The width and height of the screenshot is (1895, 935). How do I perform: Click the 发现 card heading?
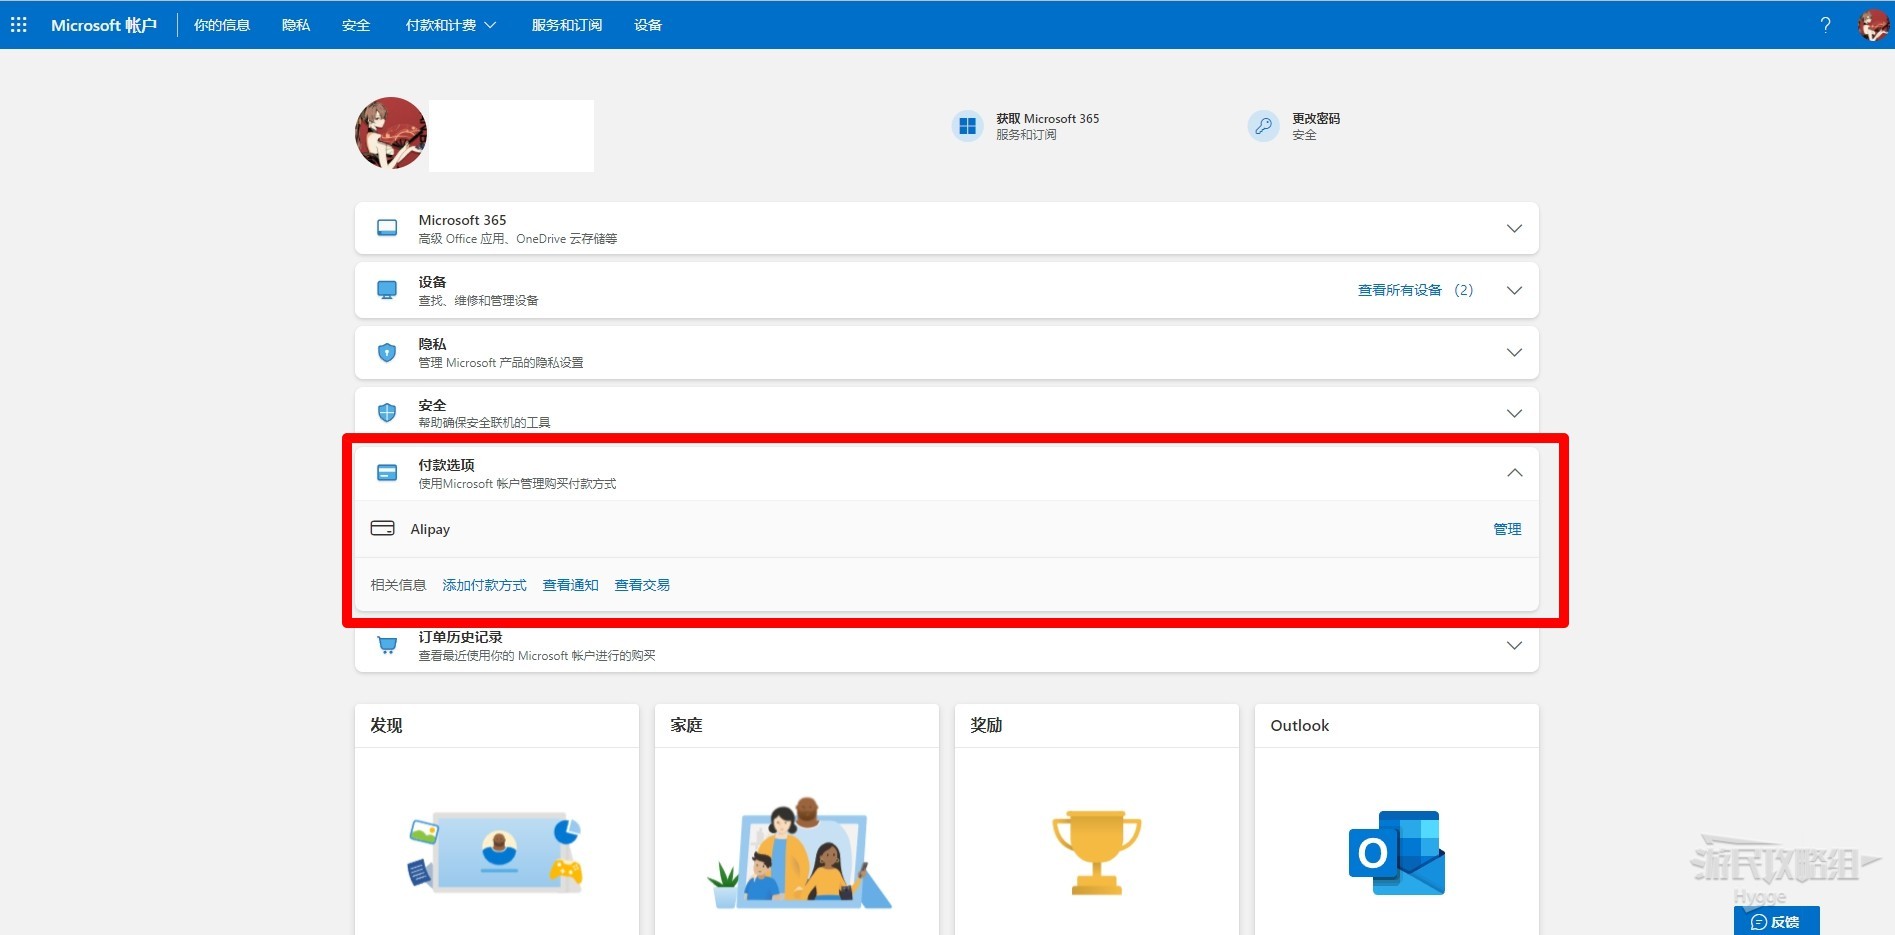pos(386,725)
